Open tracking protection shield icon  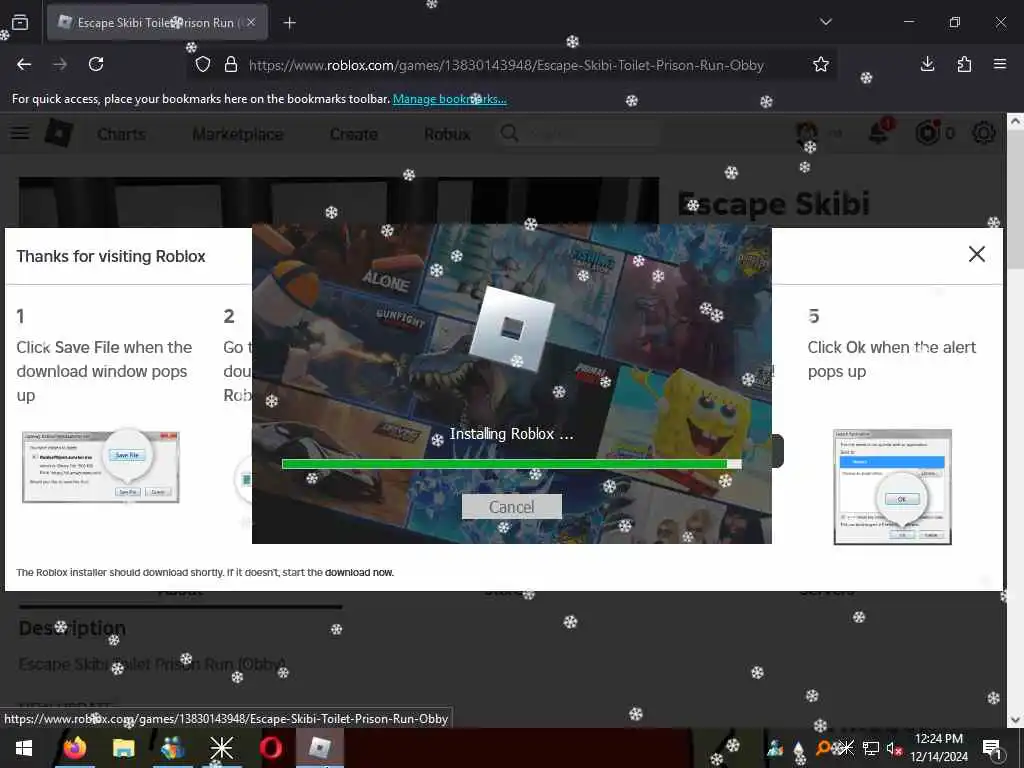pos(203,65)
